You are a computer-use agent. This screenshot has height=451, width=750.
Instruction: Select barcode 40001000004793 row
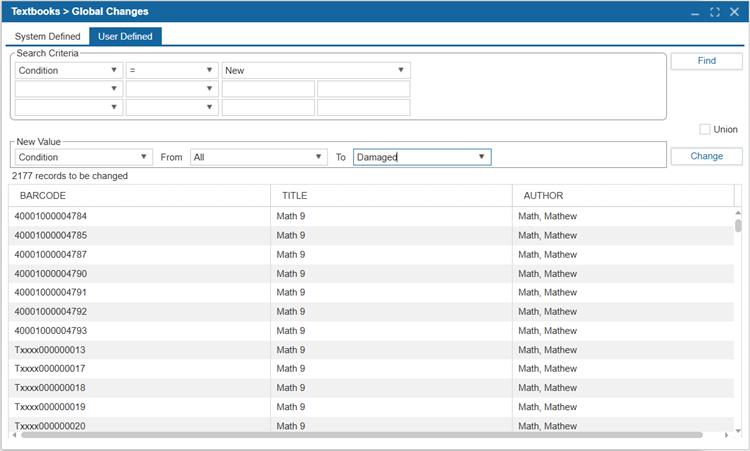[x=371, y=330]
